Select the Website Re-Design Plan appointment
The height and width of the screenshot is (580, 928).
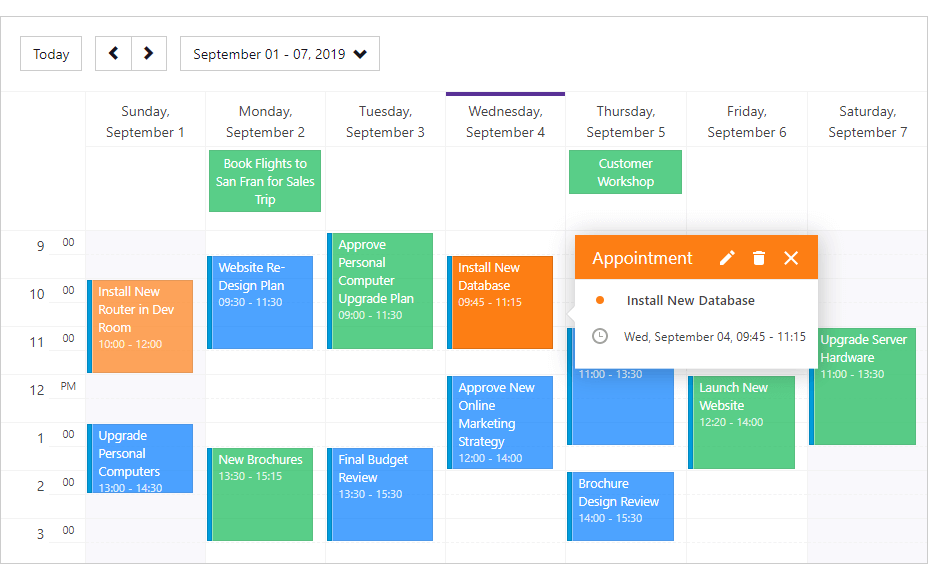click(261, 302)
